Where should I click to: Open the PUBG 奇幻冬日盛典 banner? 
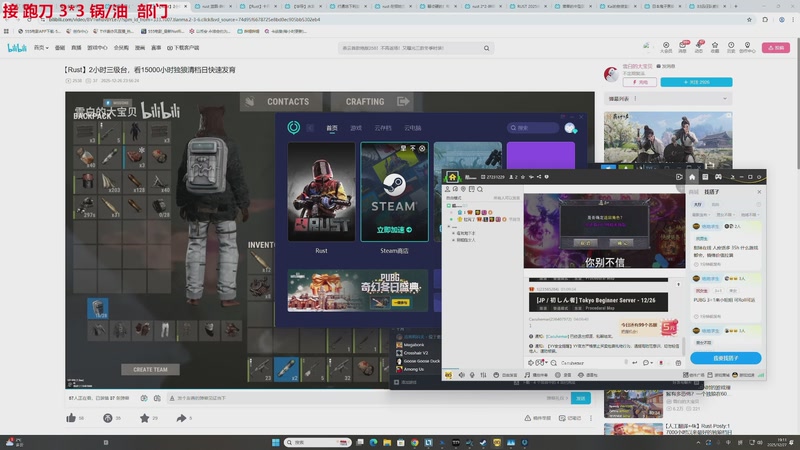[358, 290]
